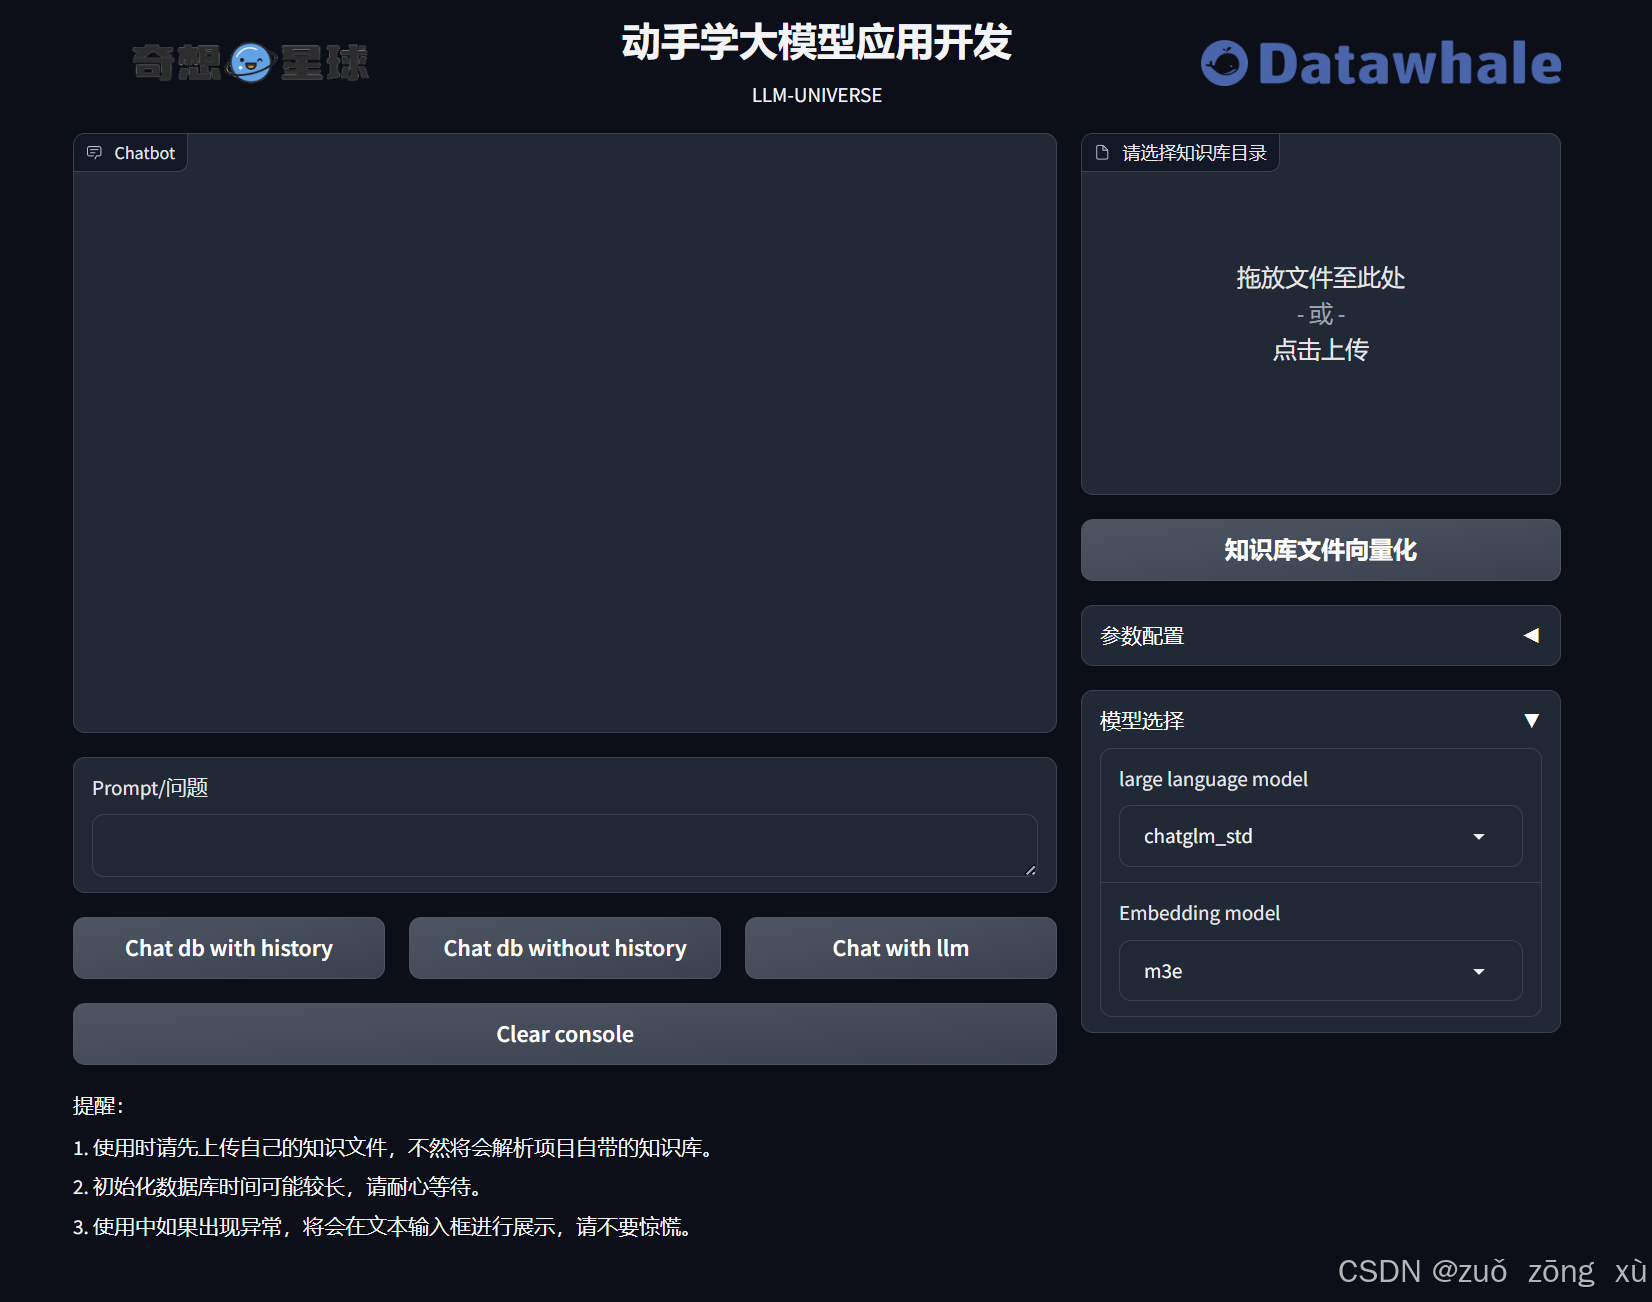The image size is (1652, 1302).
Task: Expand the 参数配置 panel
Action: [1320, 635]
